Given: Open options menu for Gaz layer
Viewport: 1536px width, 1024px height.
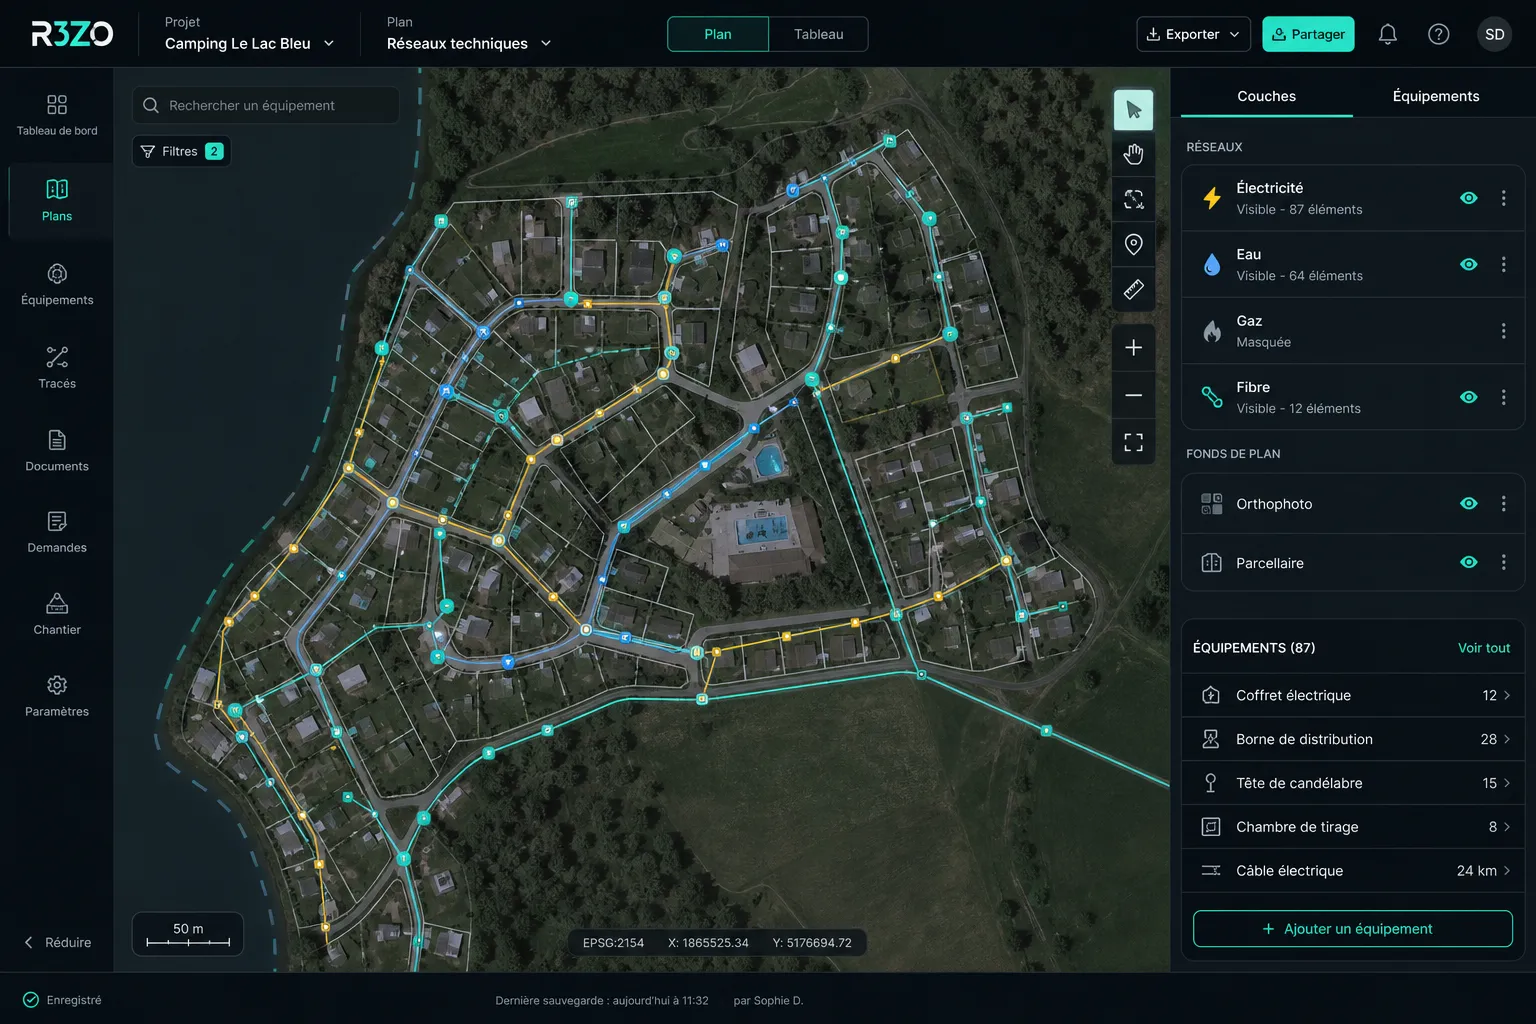Looking at the screenshot, I should 1503,330.
